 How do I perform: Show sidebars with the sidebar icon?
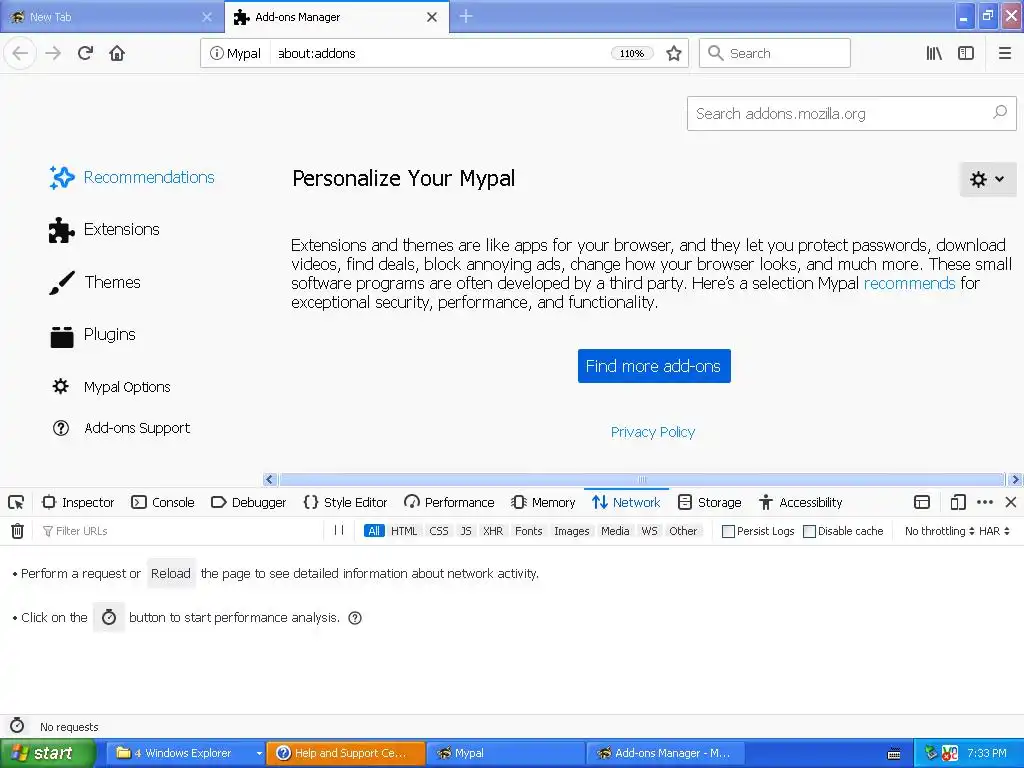[966, 53]
